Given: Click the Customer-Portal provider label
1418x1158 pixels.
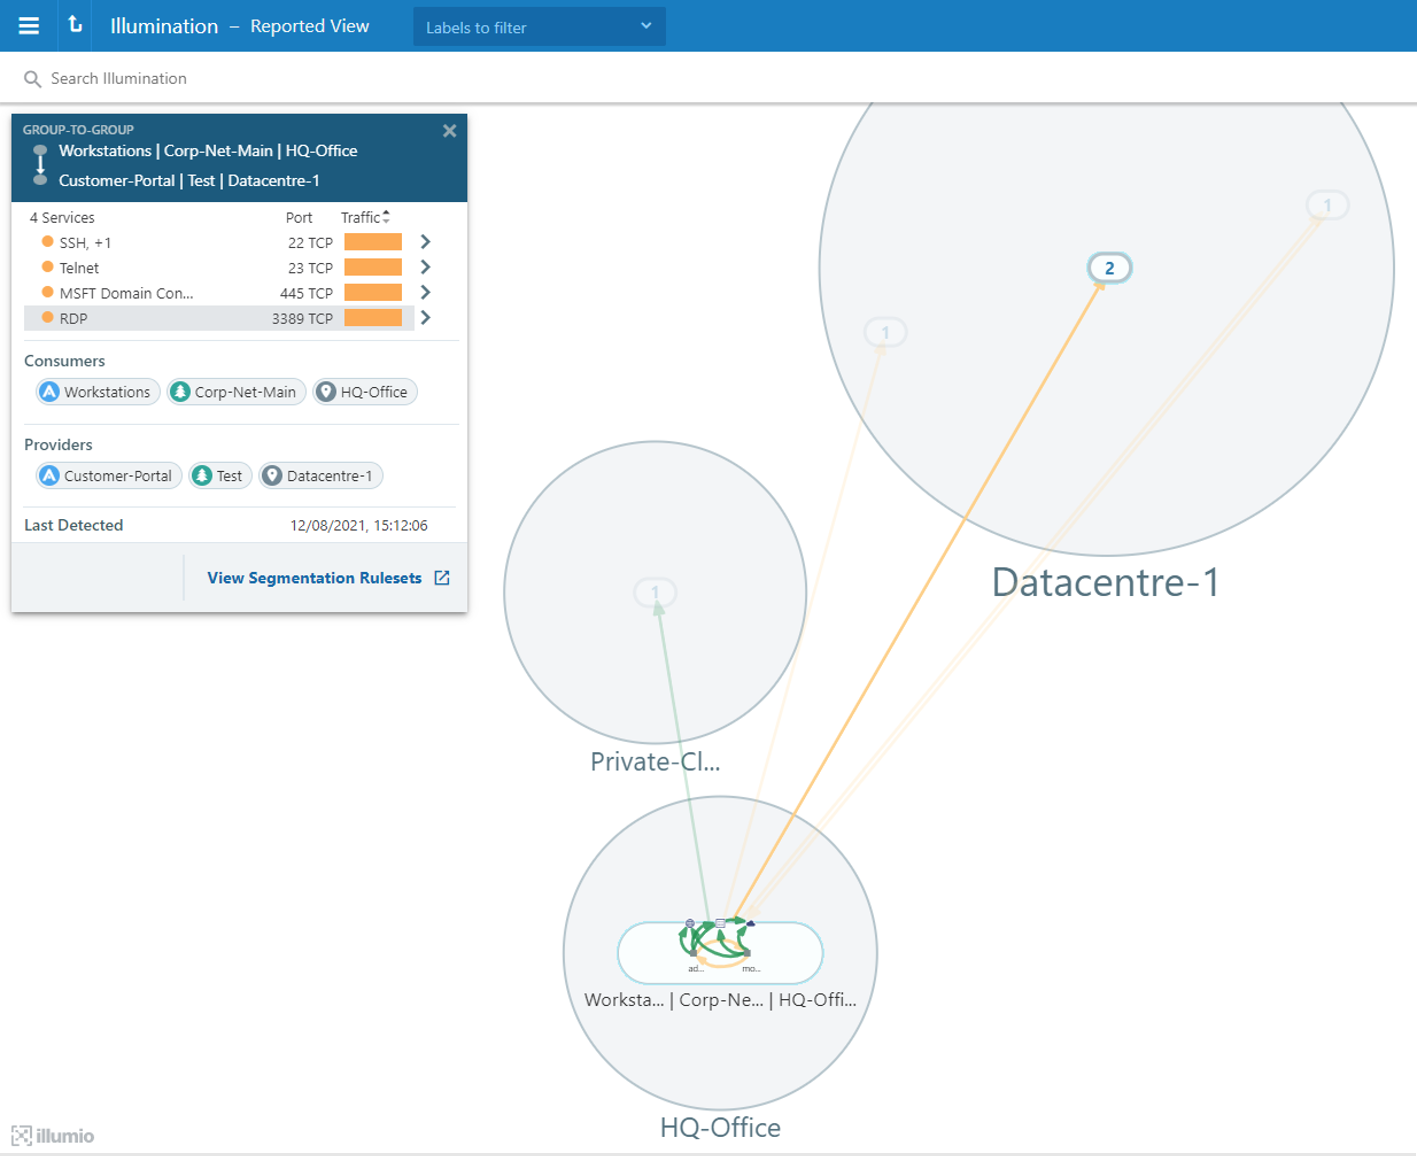Looking at the screenshot, I should click(x=109, y=476).
